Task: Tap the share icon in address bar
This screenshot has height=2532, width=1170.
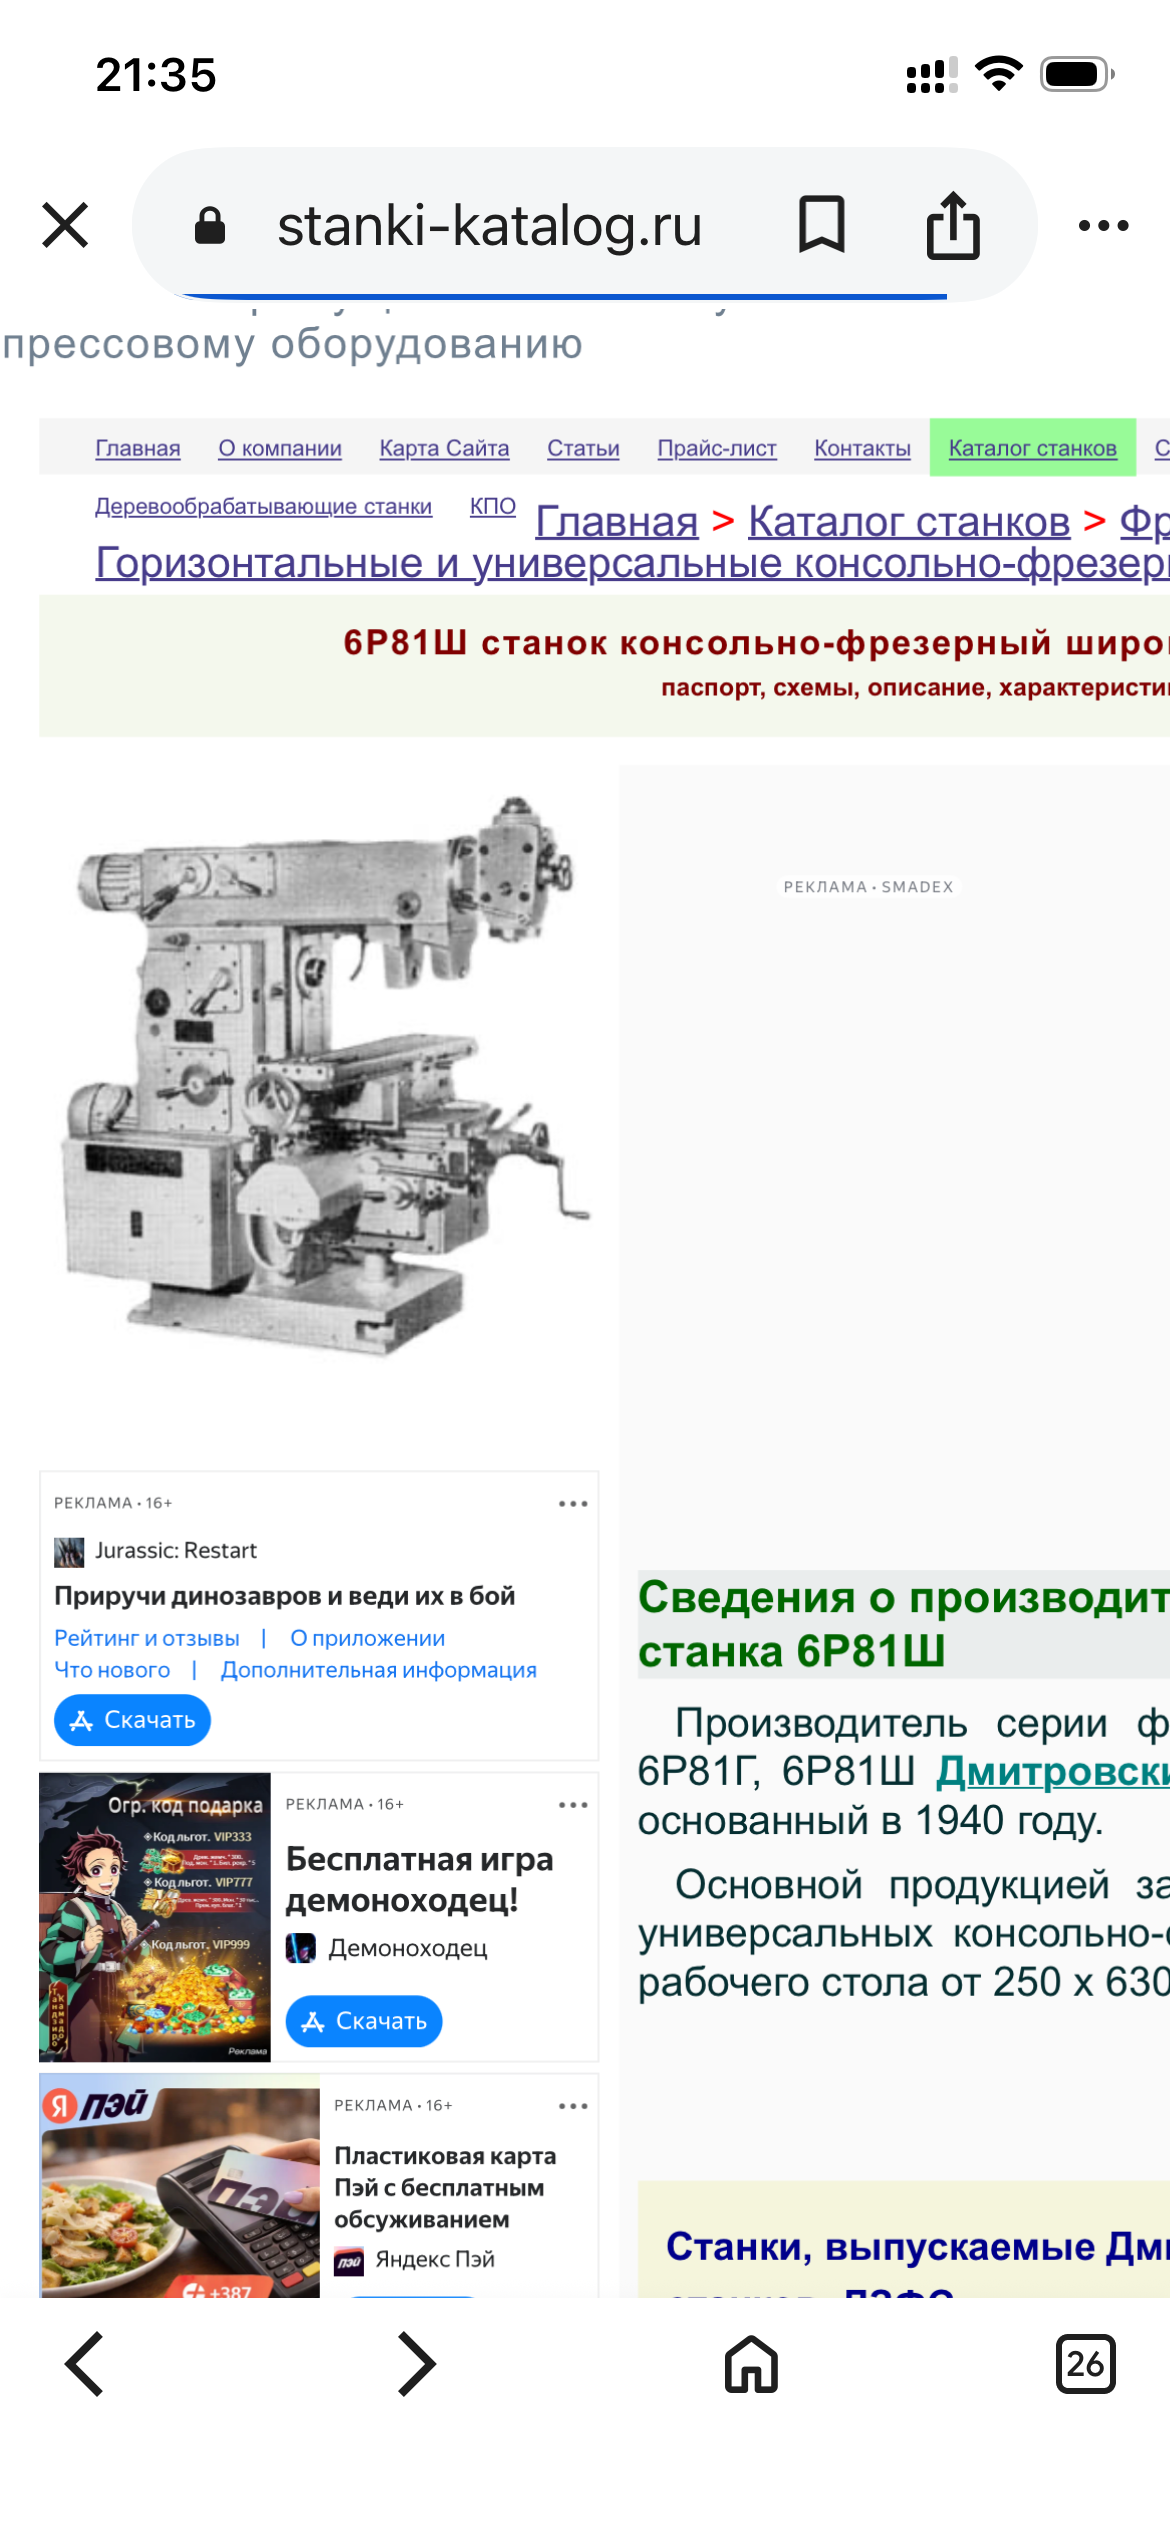Action: (953, 225)
